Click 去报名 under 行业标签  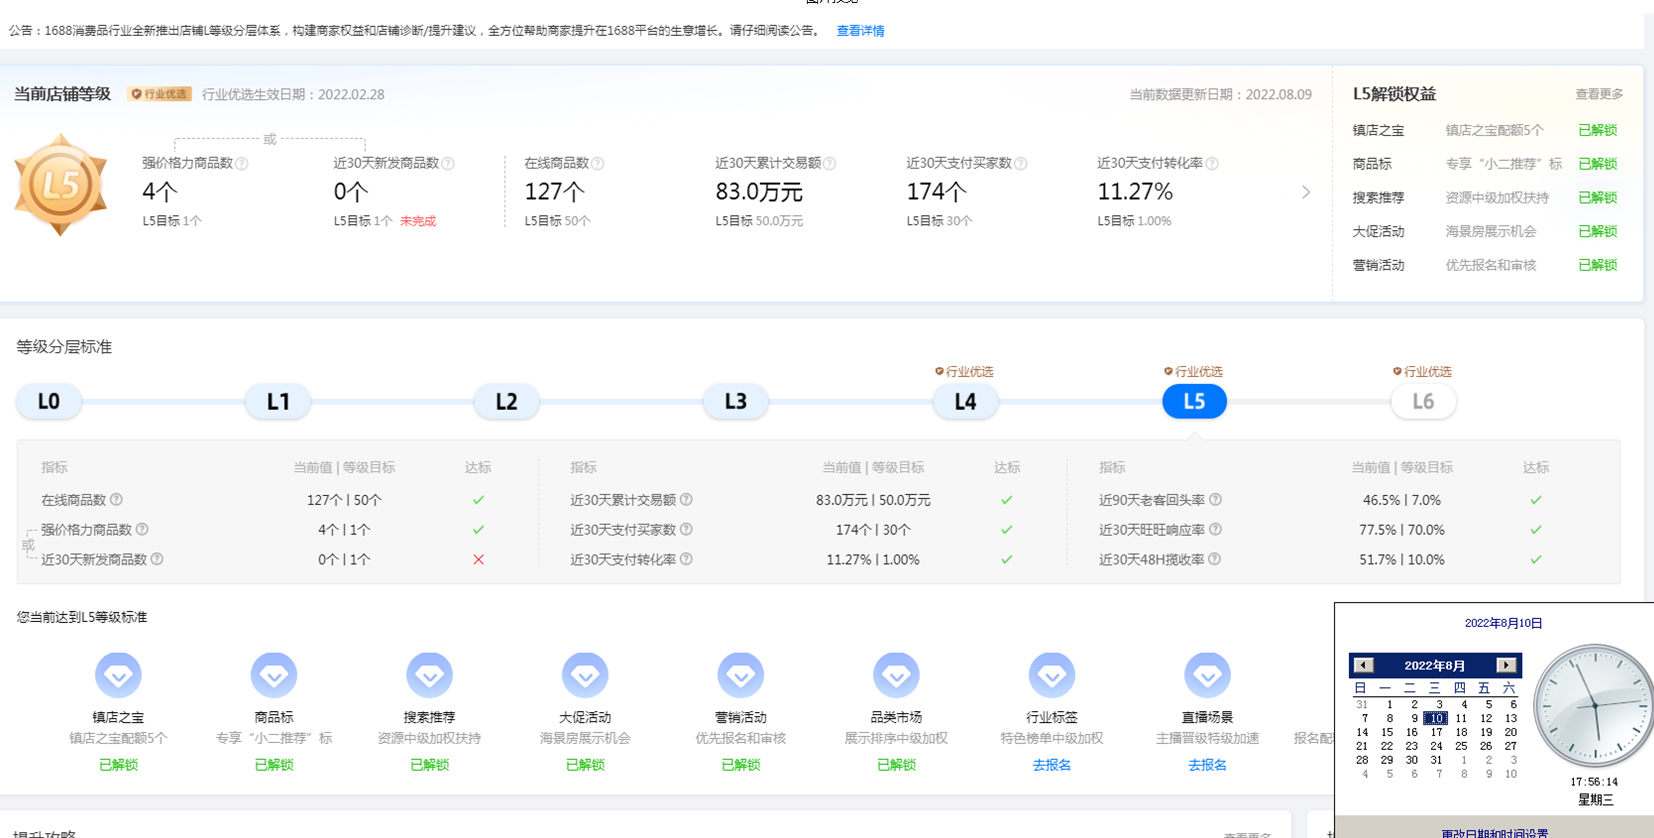click(1051, 765)
